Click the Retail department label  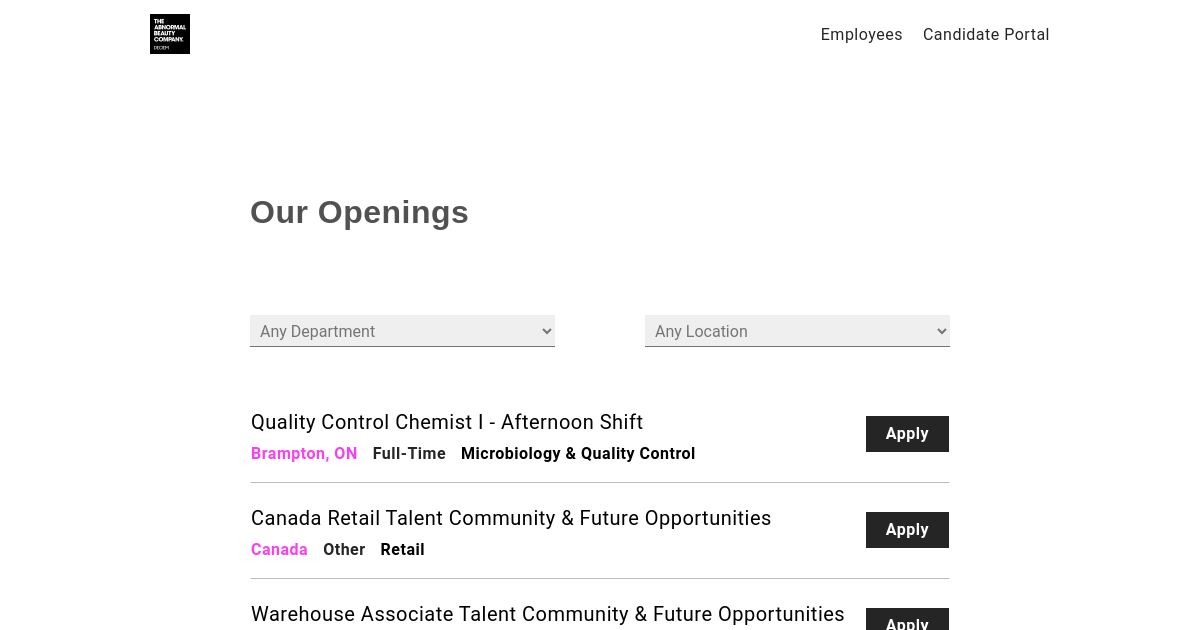point(402,550)
